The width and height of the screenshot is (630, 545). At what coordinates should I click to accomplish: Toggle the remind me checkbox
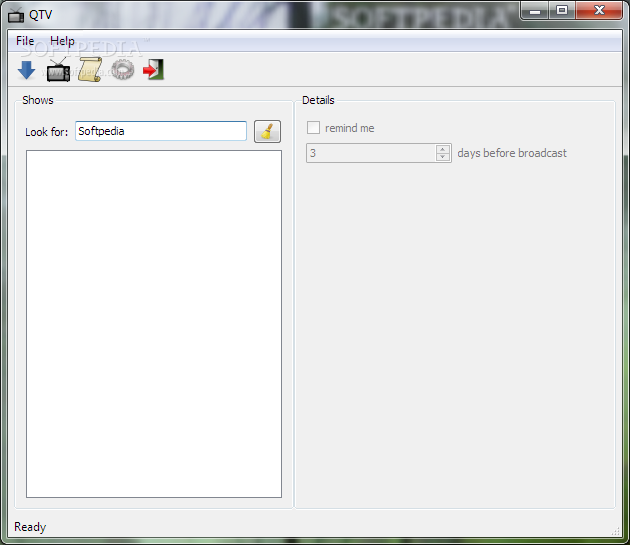[x=313, y=128]
